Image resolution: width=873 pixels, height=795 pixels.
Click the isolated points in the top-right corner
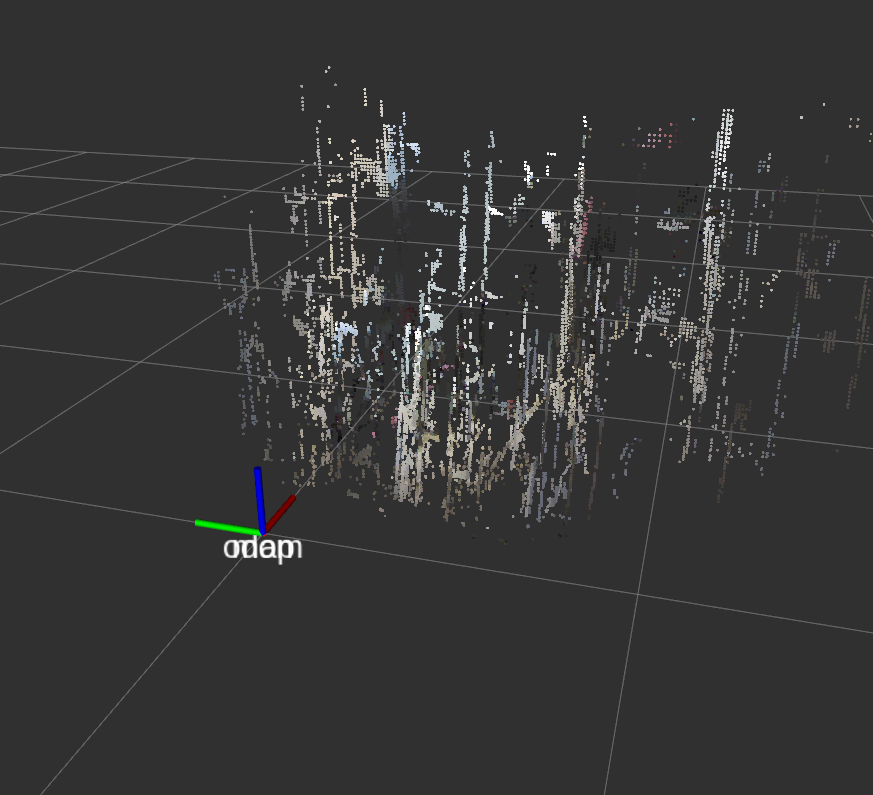(853, 123)
